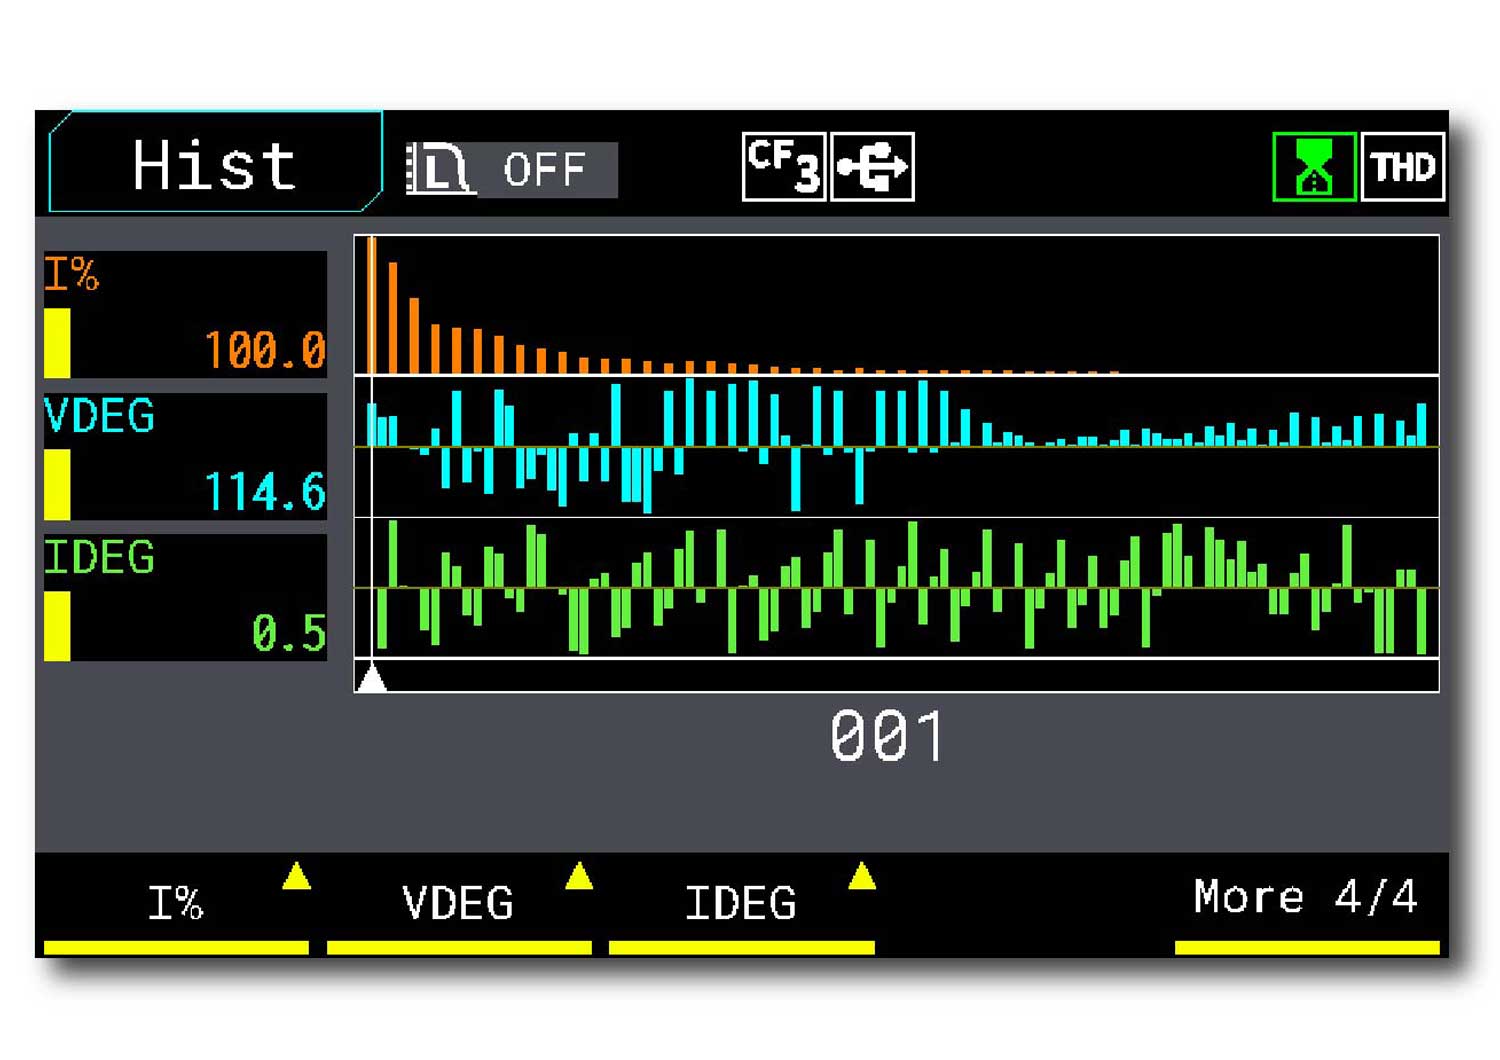This screenshot has height=1060, width=1500.
Task: Click the harmonic order number 001
Action: (886, 737)
